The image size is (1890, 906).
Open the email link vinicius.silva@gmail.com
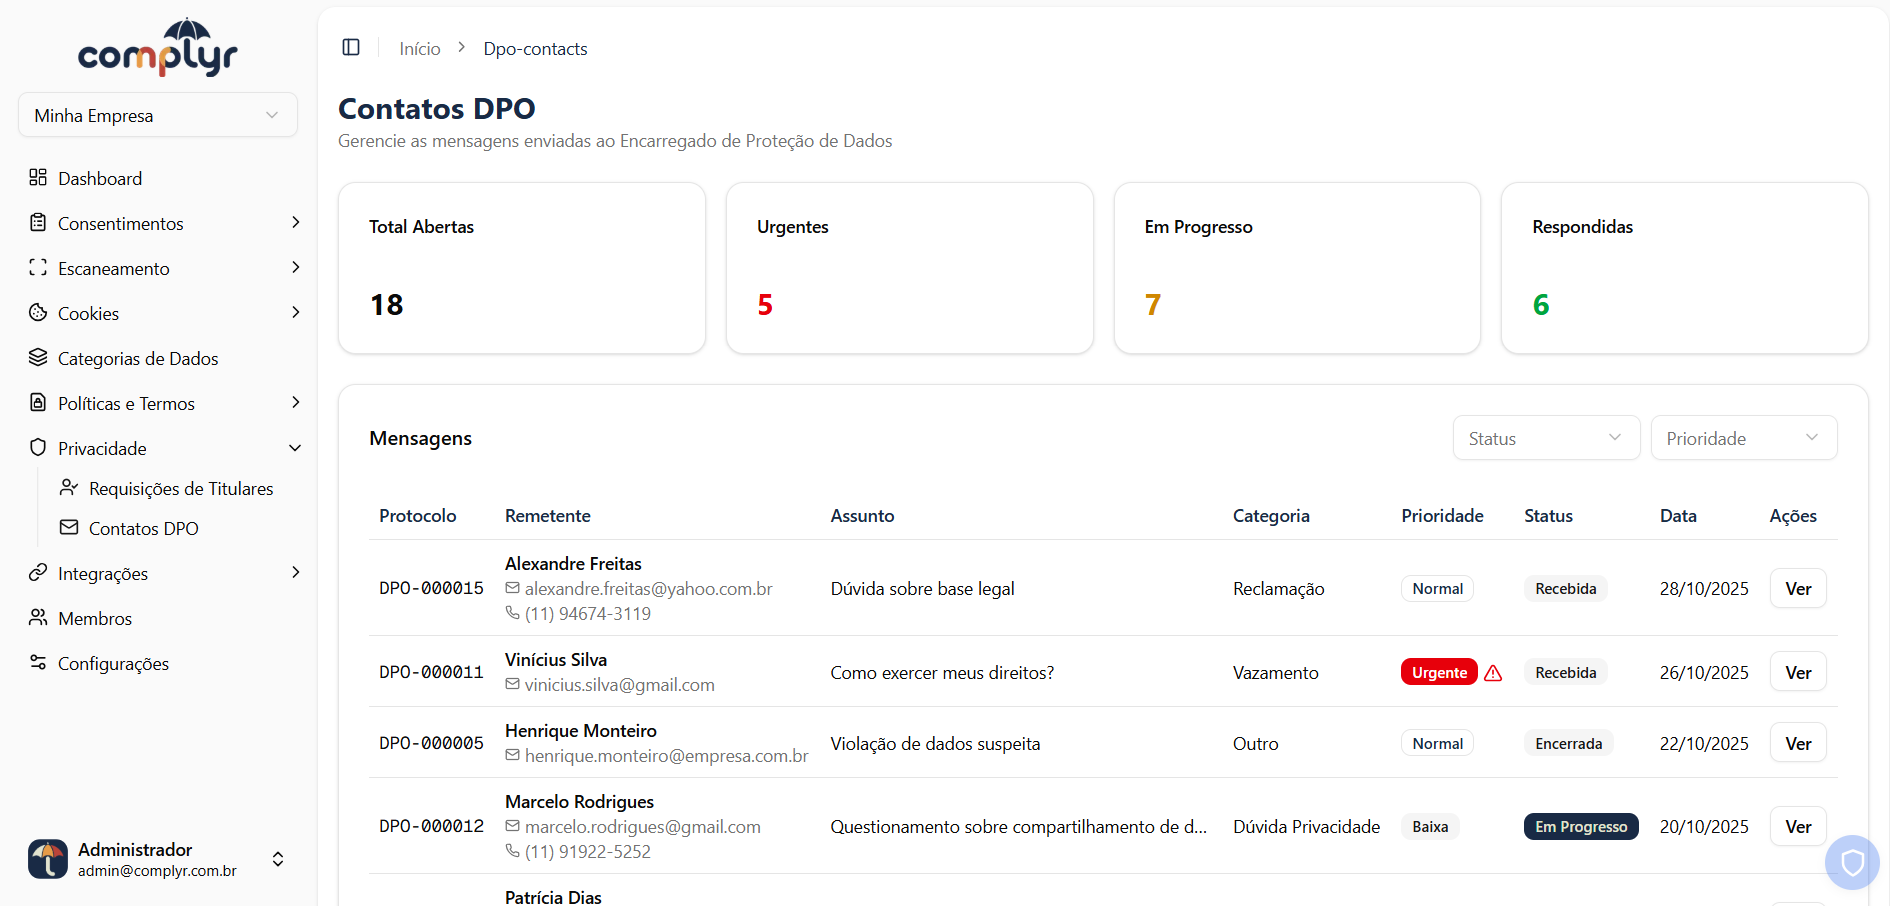619,685
